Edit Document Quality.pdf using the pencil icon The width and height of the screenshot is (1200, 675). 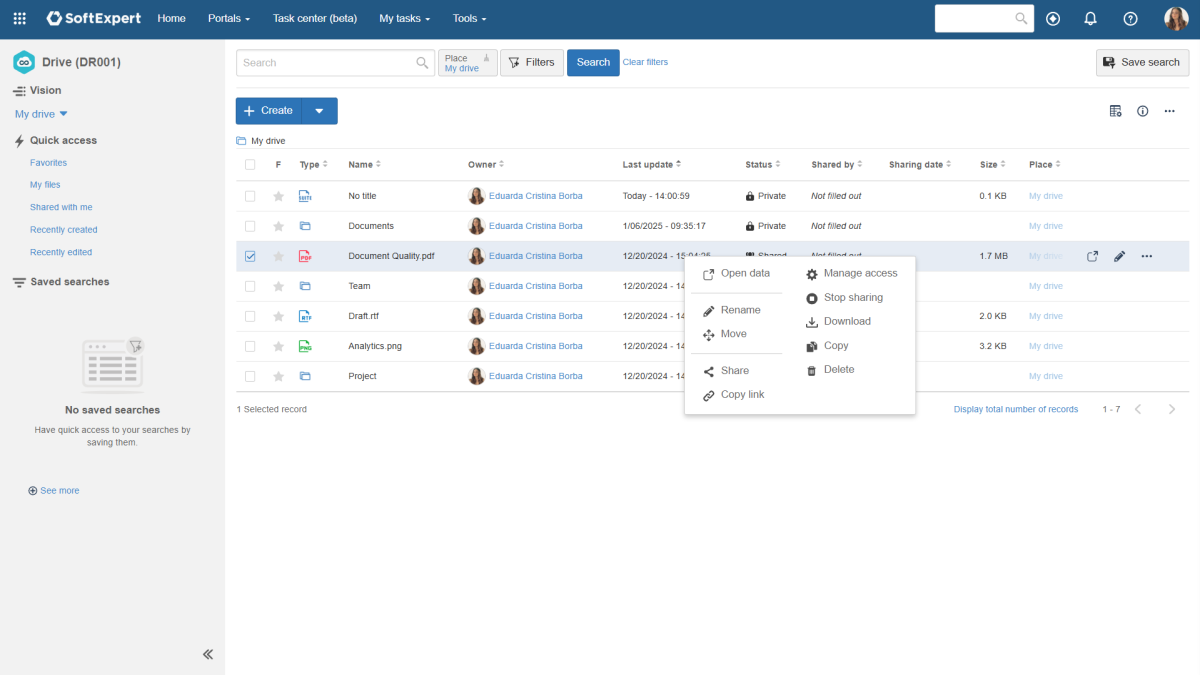(1119, 256)
